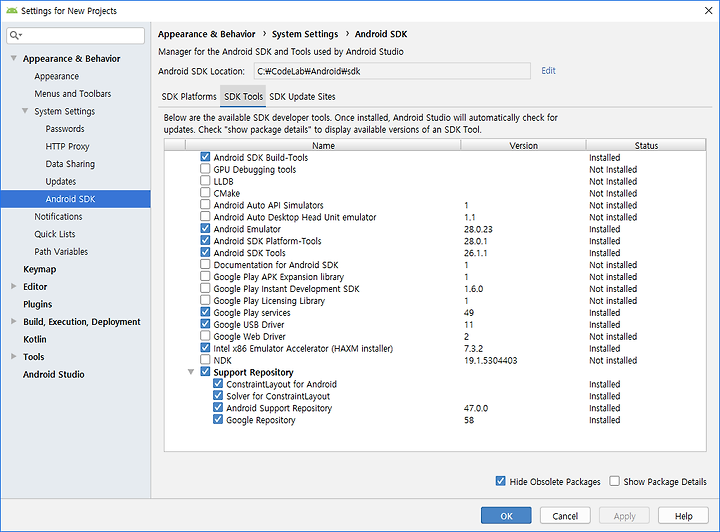Click the Android Studio icon in title bar
Image resolution: width=720 pixels, height=532 pixels.
(x=11, y=10)
